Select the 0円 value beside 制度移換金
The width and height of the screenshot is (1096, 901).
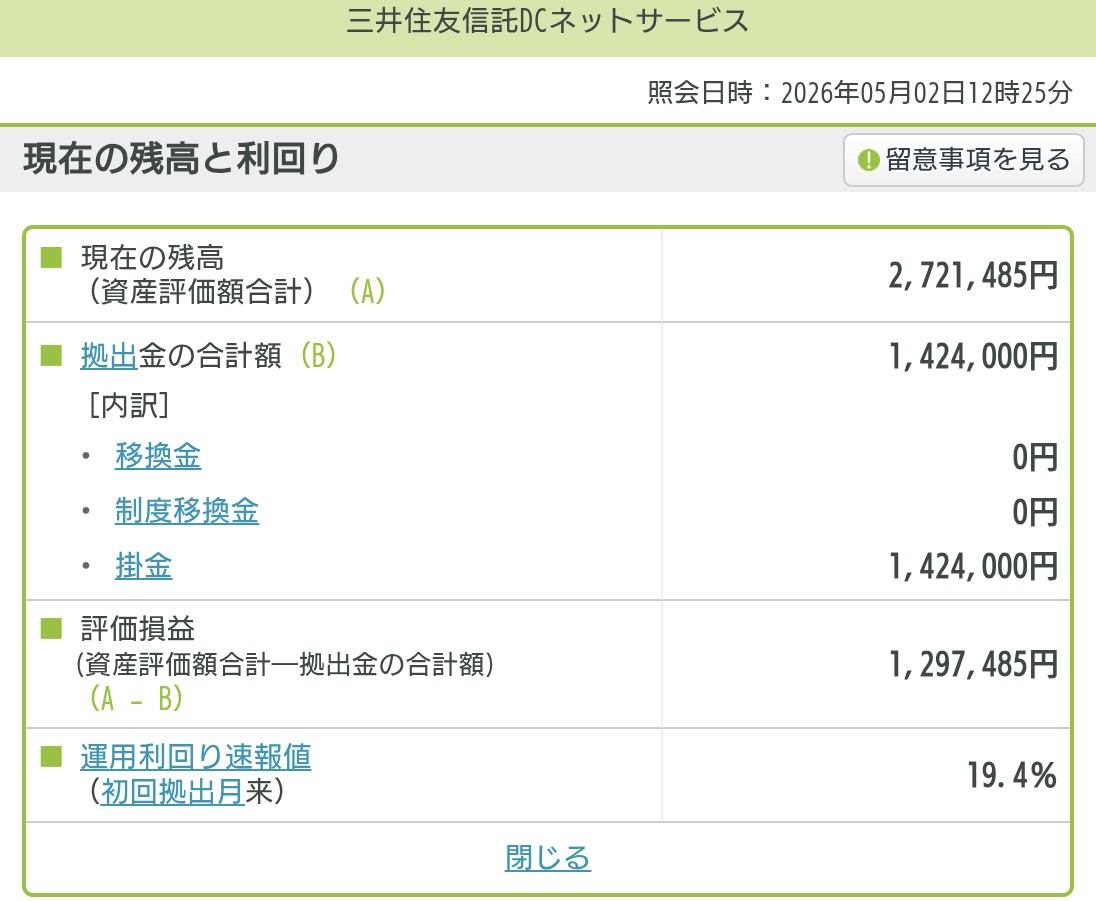1035,512
